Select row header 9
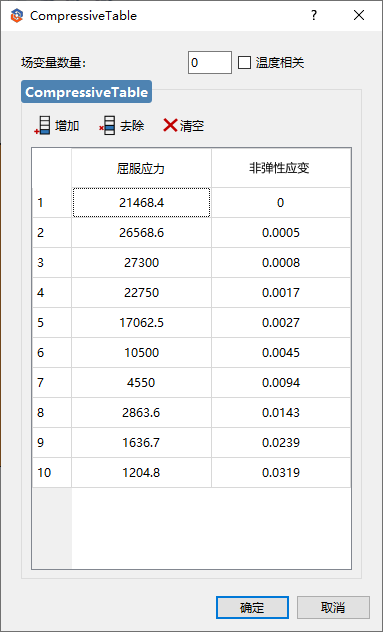Viewport: 383px width, 632px height. [52, 443]
